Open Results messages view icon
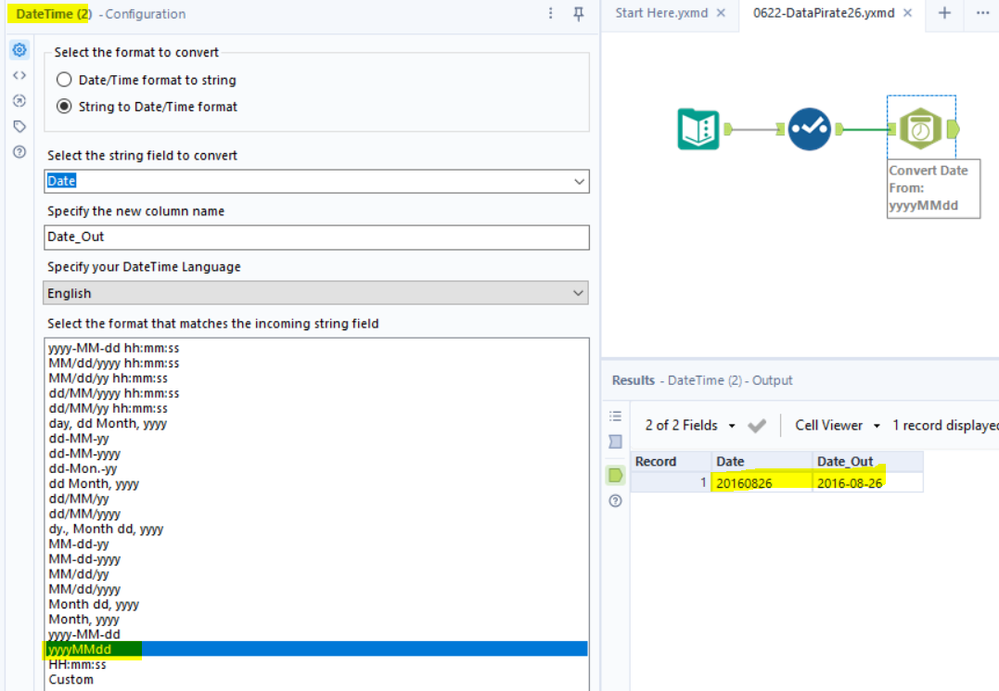 click(x=615, y=441)
